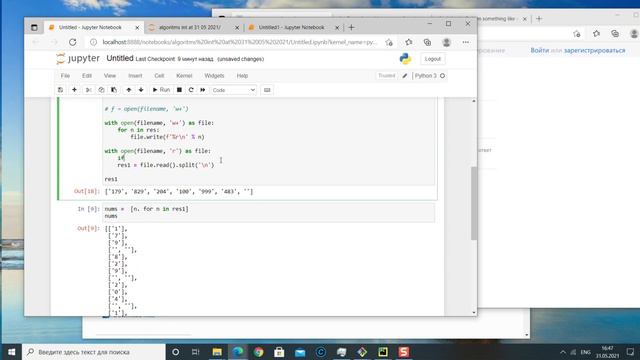Open PyCharm from the taskbar
The width and height of the screenshot is (640, 360).
point(383,352)
